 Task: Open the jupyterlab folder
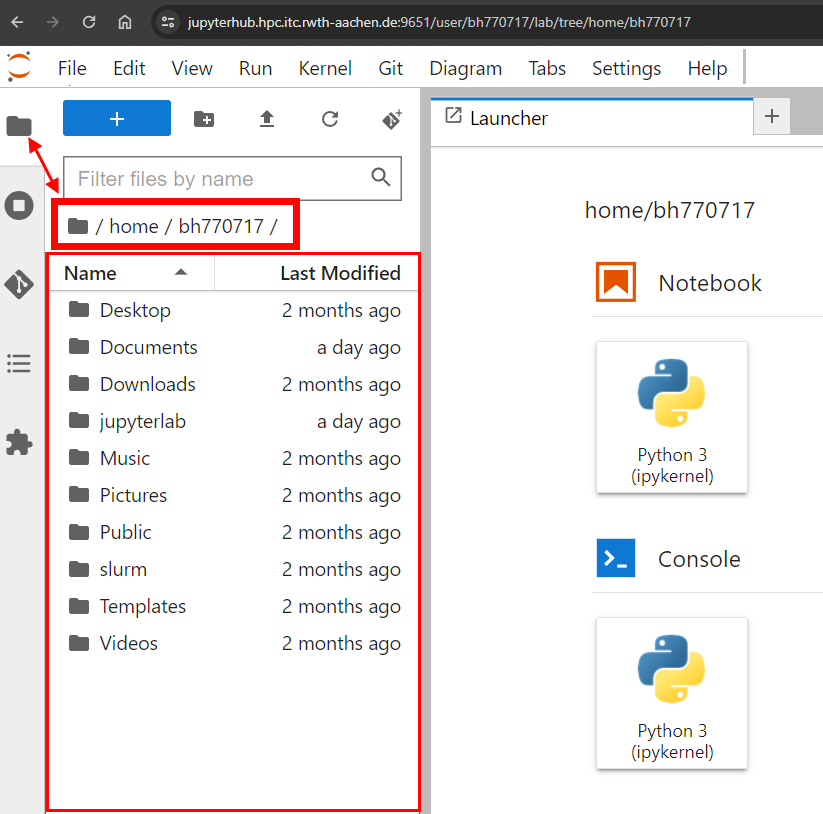tap(142, 421)
